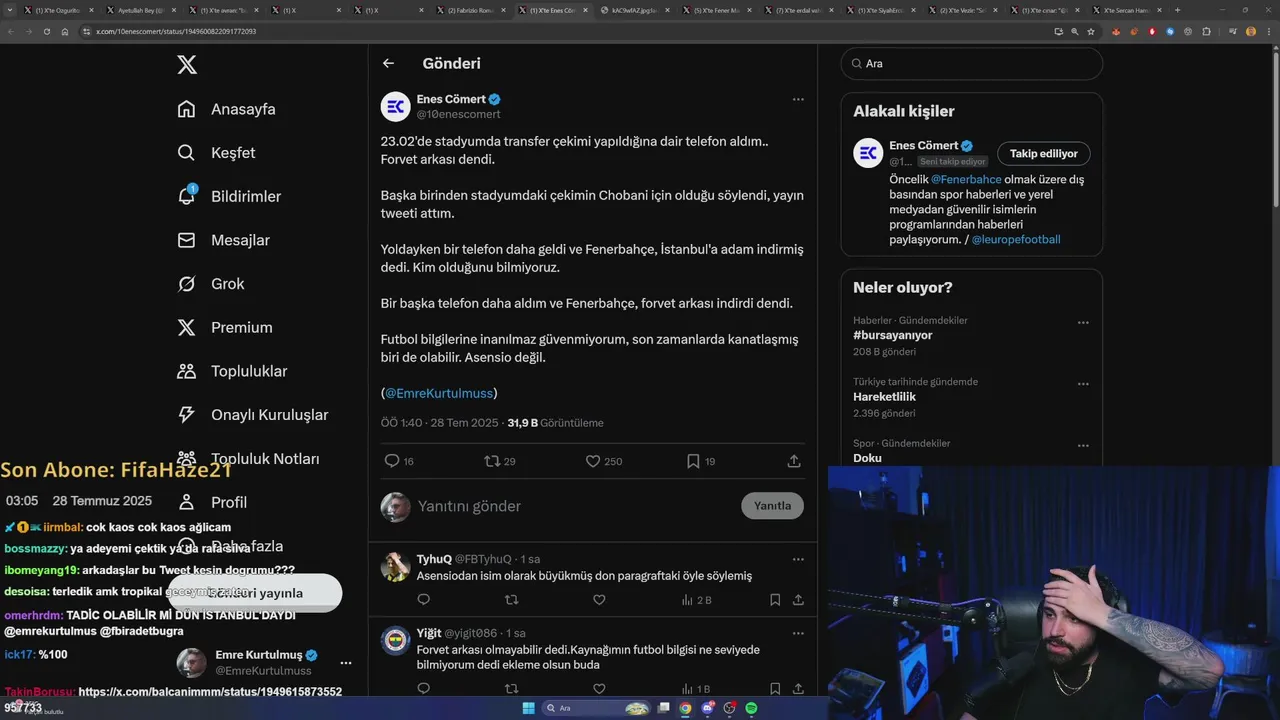
Task: Open Topluluk Notları in sidebar
Action: pos(265,459)
